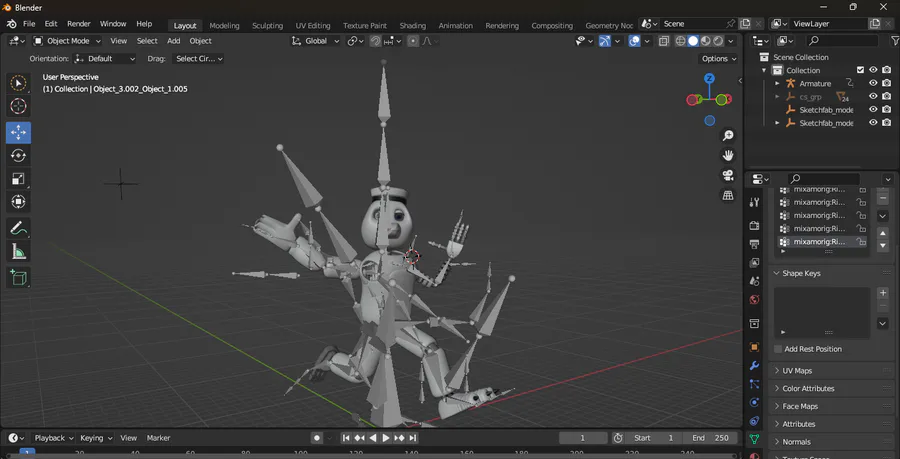Open the Orientation Default dropdown
Viewport: 900px width, 459px height.
click(105, 59)
